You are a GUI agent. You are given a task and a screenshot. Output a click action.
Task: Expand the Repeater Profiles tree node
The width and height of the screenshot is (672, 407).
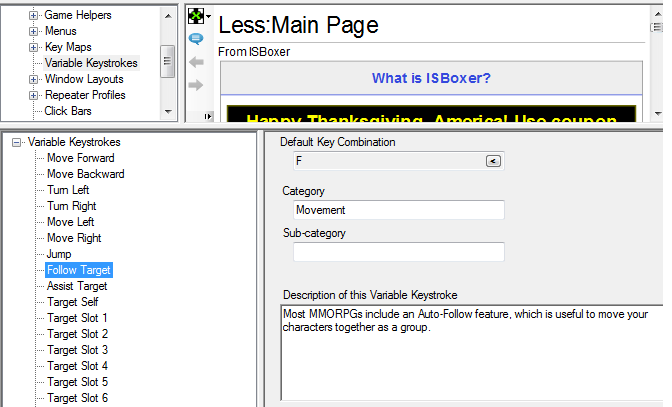[33, 95]
